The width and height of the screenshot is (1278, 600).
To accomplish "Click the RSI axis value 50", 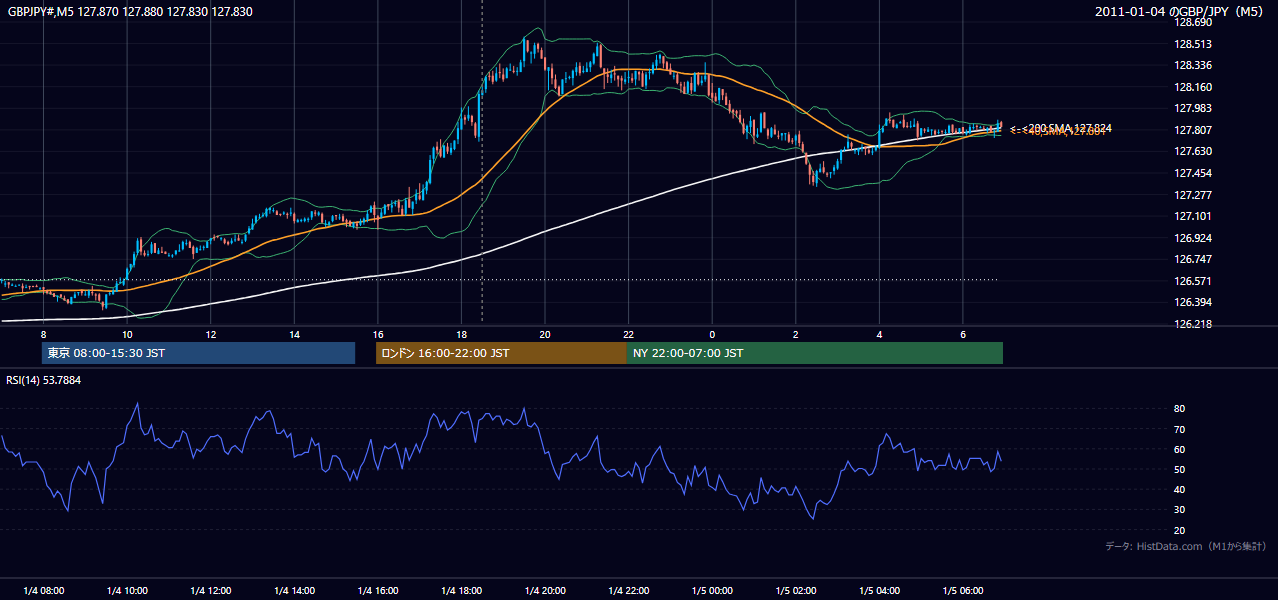I will (x=1180, y=469).
